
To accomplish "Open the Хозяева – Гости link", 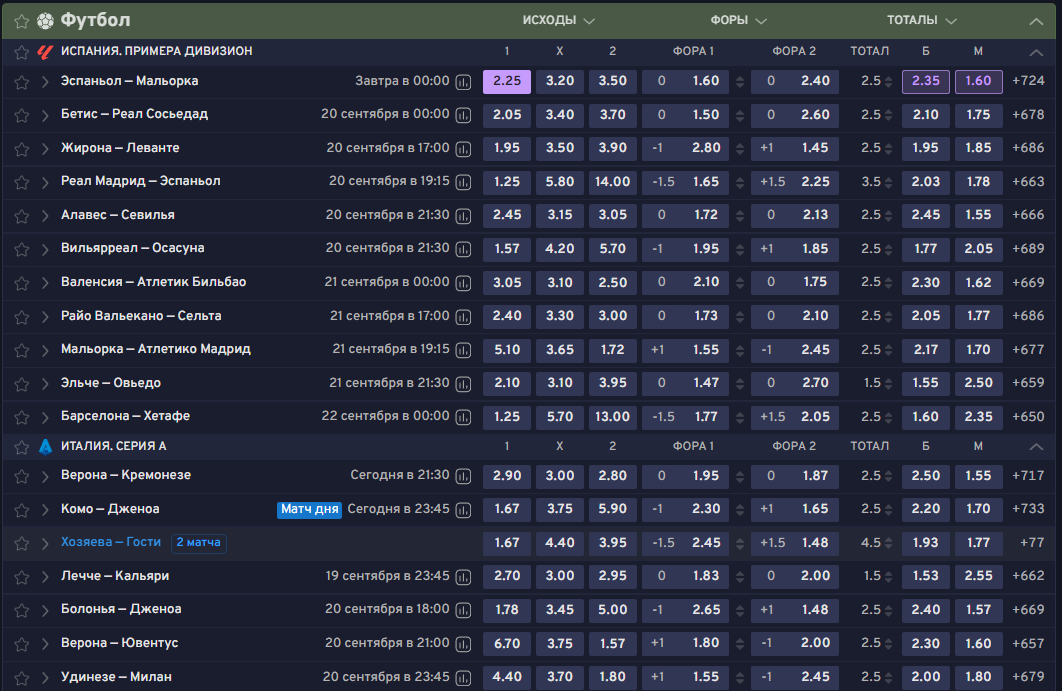I will [111, 542].
